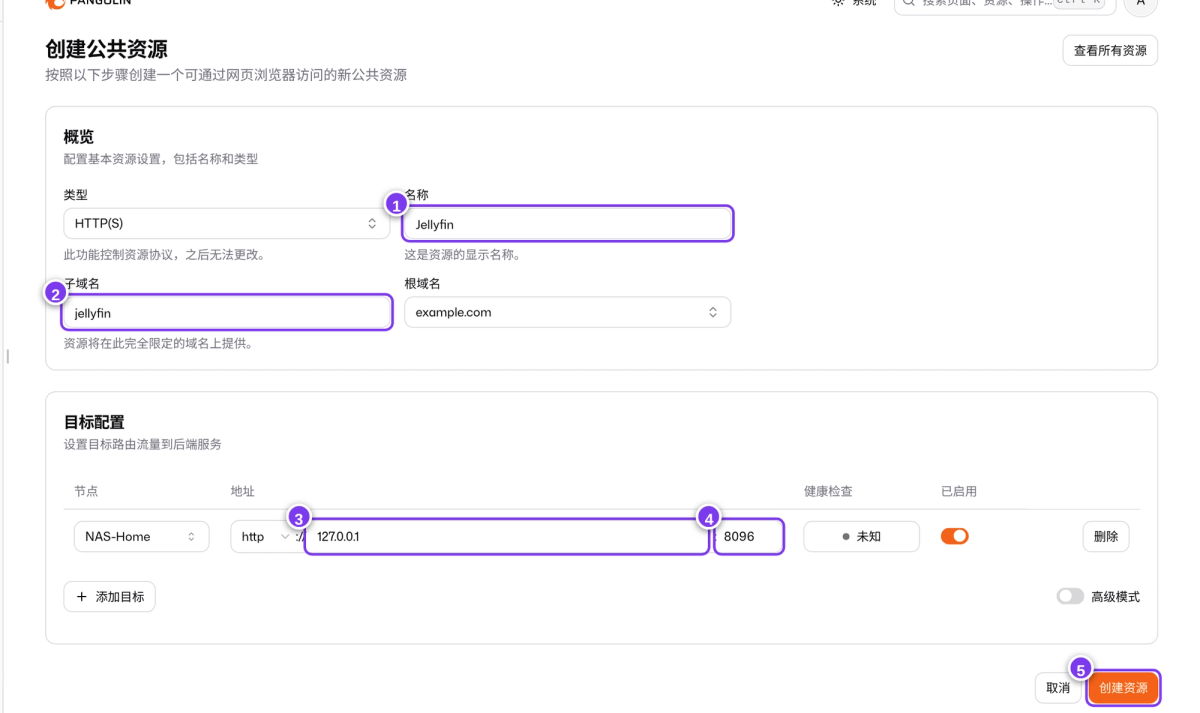The image size is (1200, 713).
Task: Click the 类型 field label
Action: [x=76, y=195]
